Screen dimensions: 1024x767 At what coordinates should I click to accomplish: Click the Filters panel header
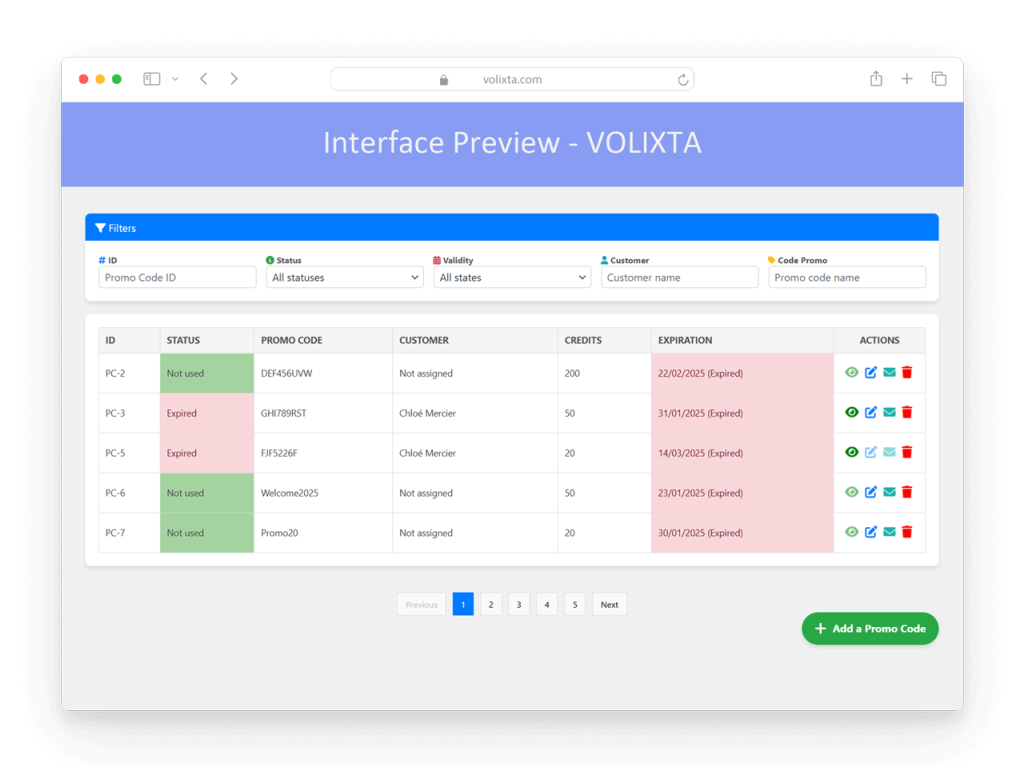512,227
